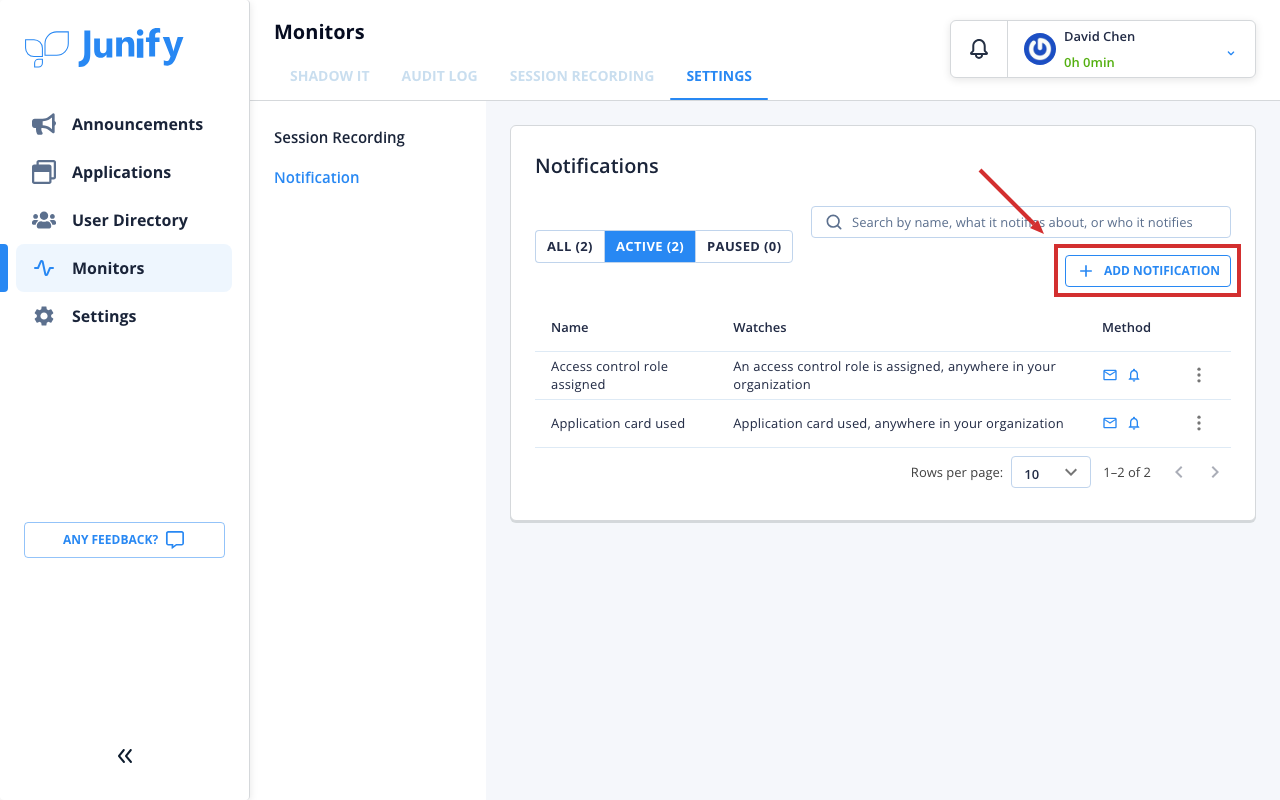Collapse the sidebar with double chevron
The width and height of the screenshot is (1280, 800).
(125, 756)
